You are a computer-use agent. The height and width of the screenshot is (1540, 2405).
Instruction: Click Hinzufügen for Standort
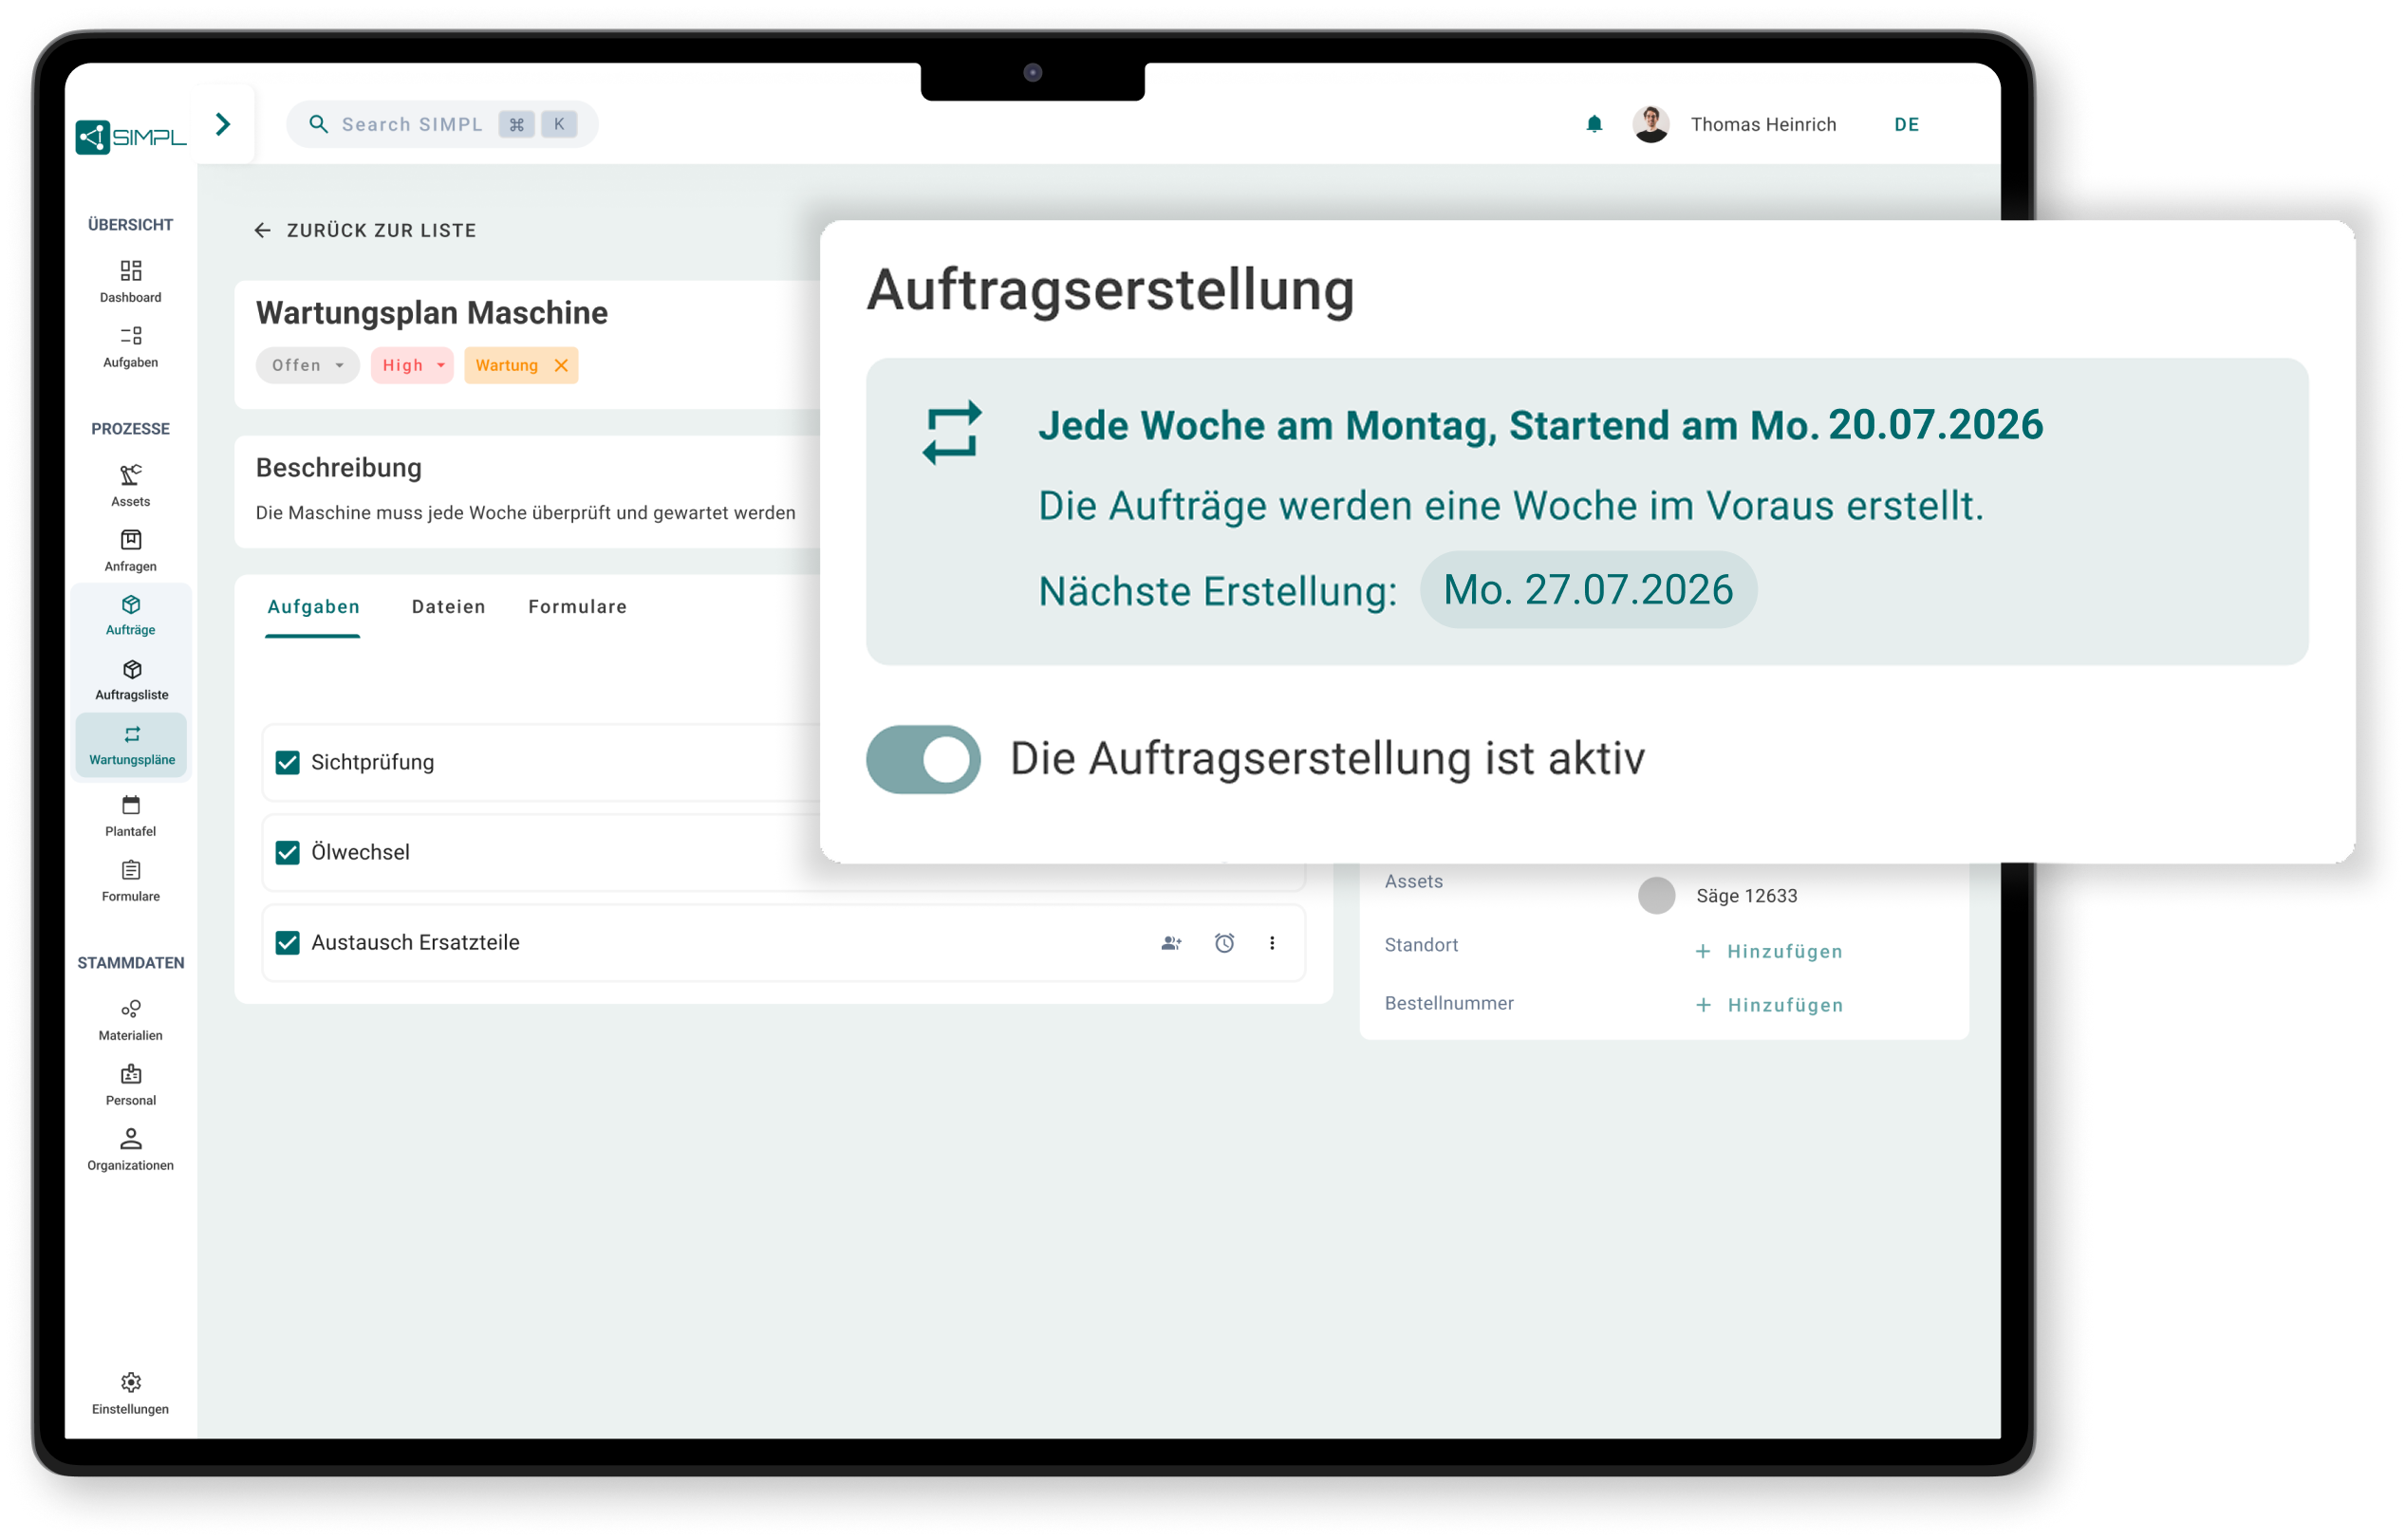coord(1768,951)
